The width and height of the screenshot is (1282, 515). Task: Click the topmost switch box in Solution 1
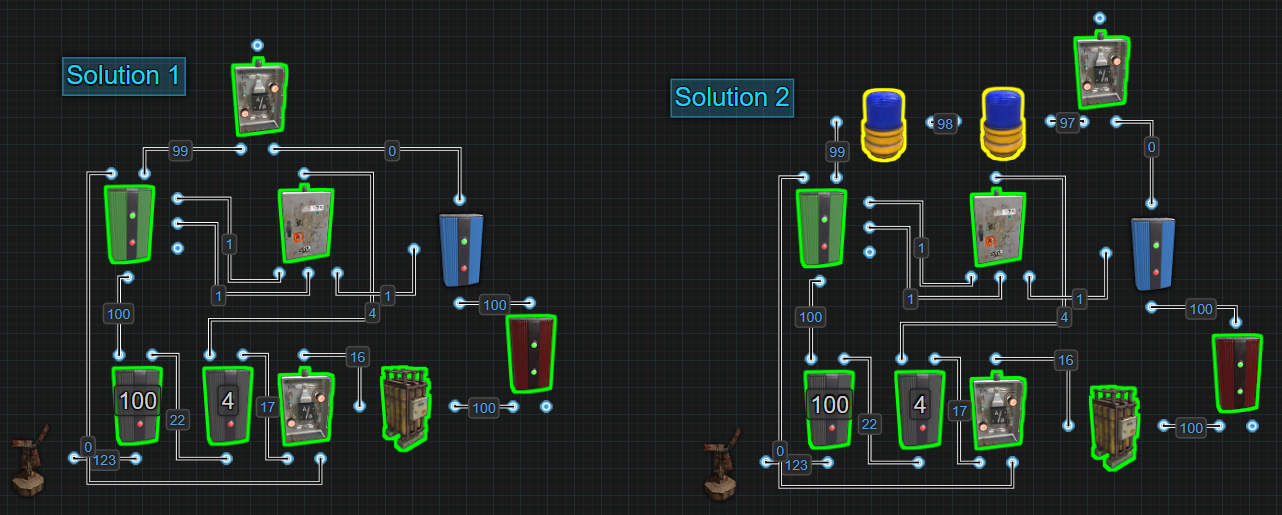click(261, 97)
